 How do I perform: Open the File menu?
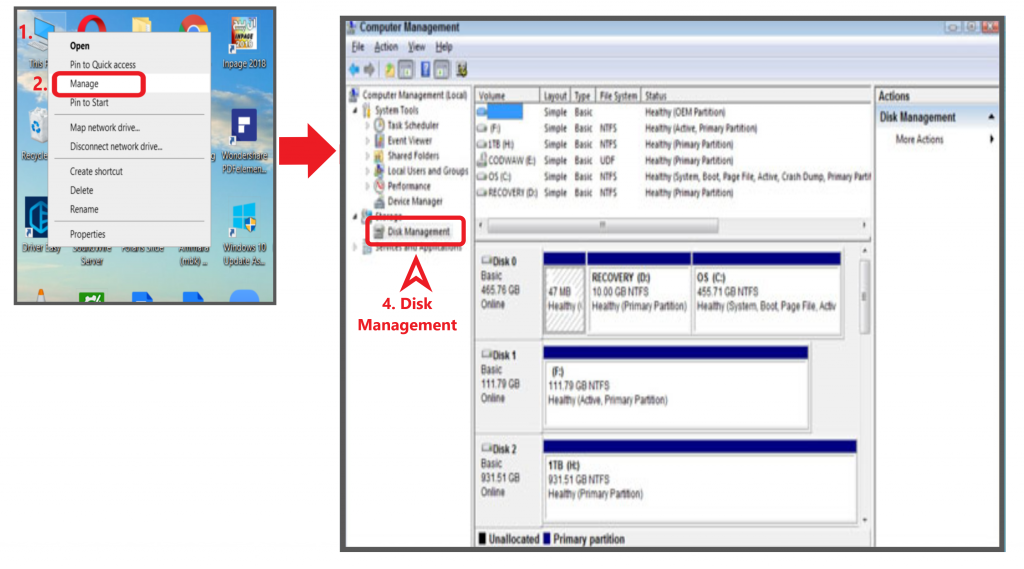pos(358,47)
